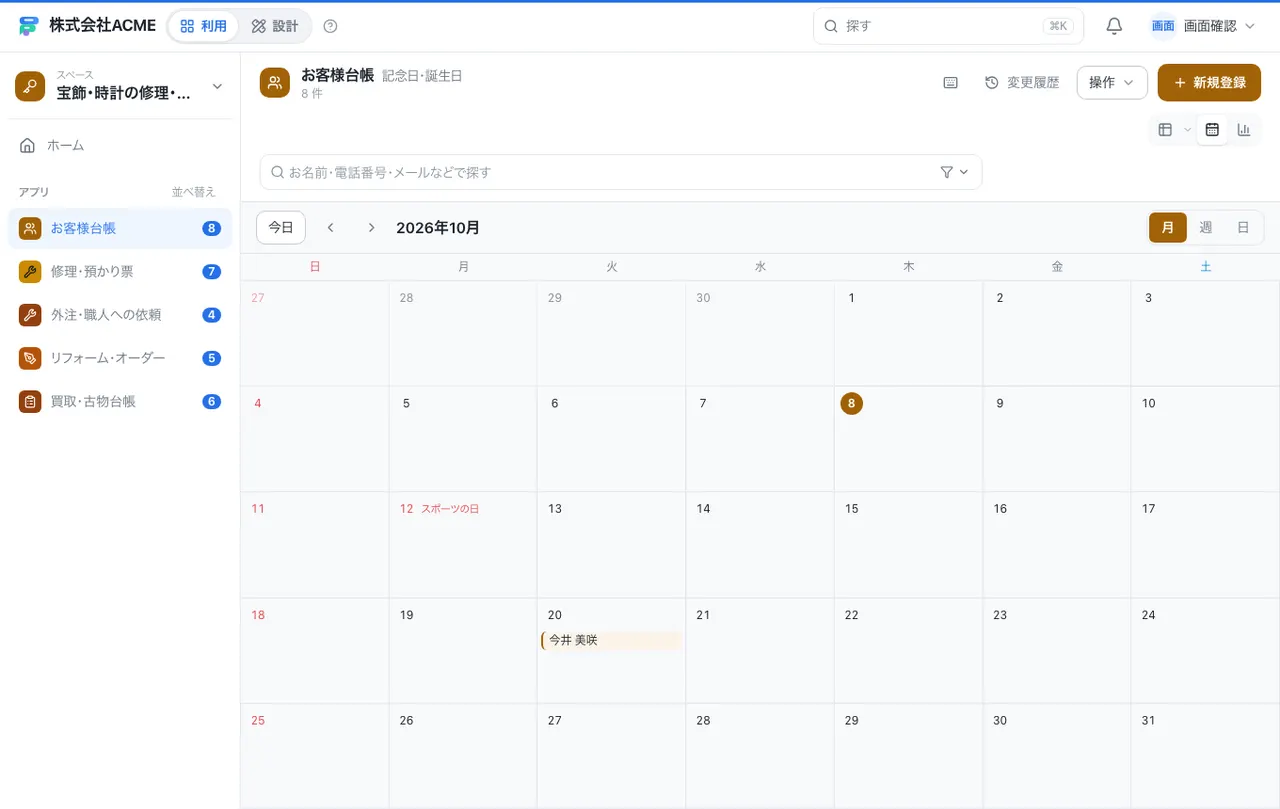Go to next month arrow

371,228
